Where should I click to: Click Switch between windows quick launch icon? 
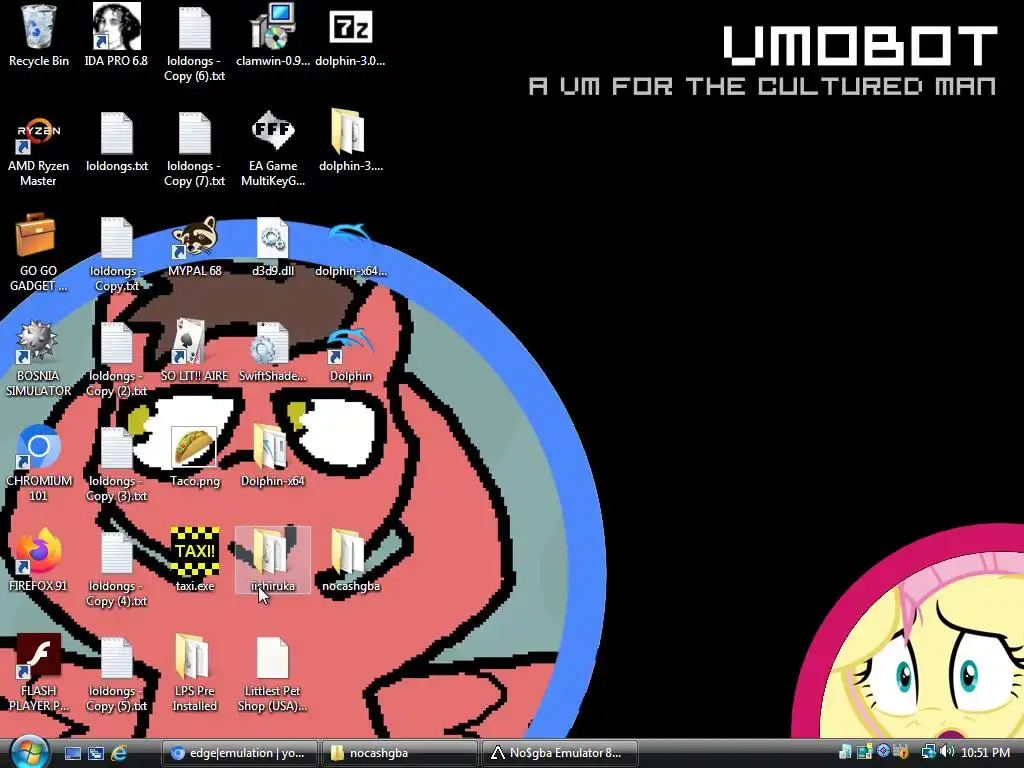(x=96, y=754)
